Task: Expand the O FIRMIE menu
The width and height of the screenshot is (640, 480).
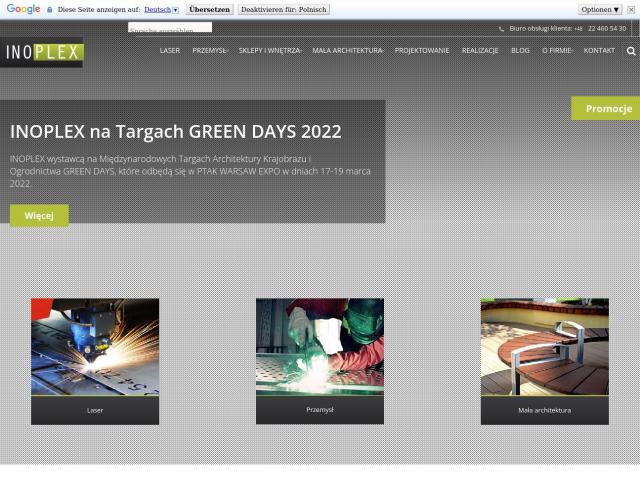Action: (557, 51)
